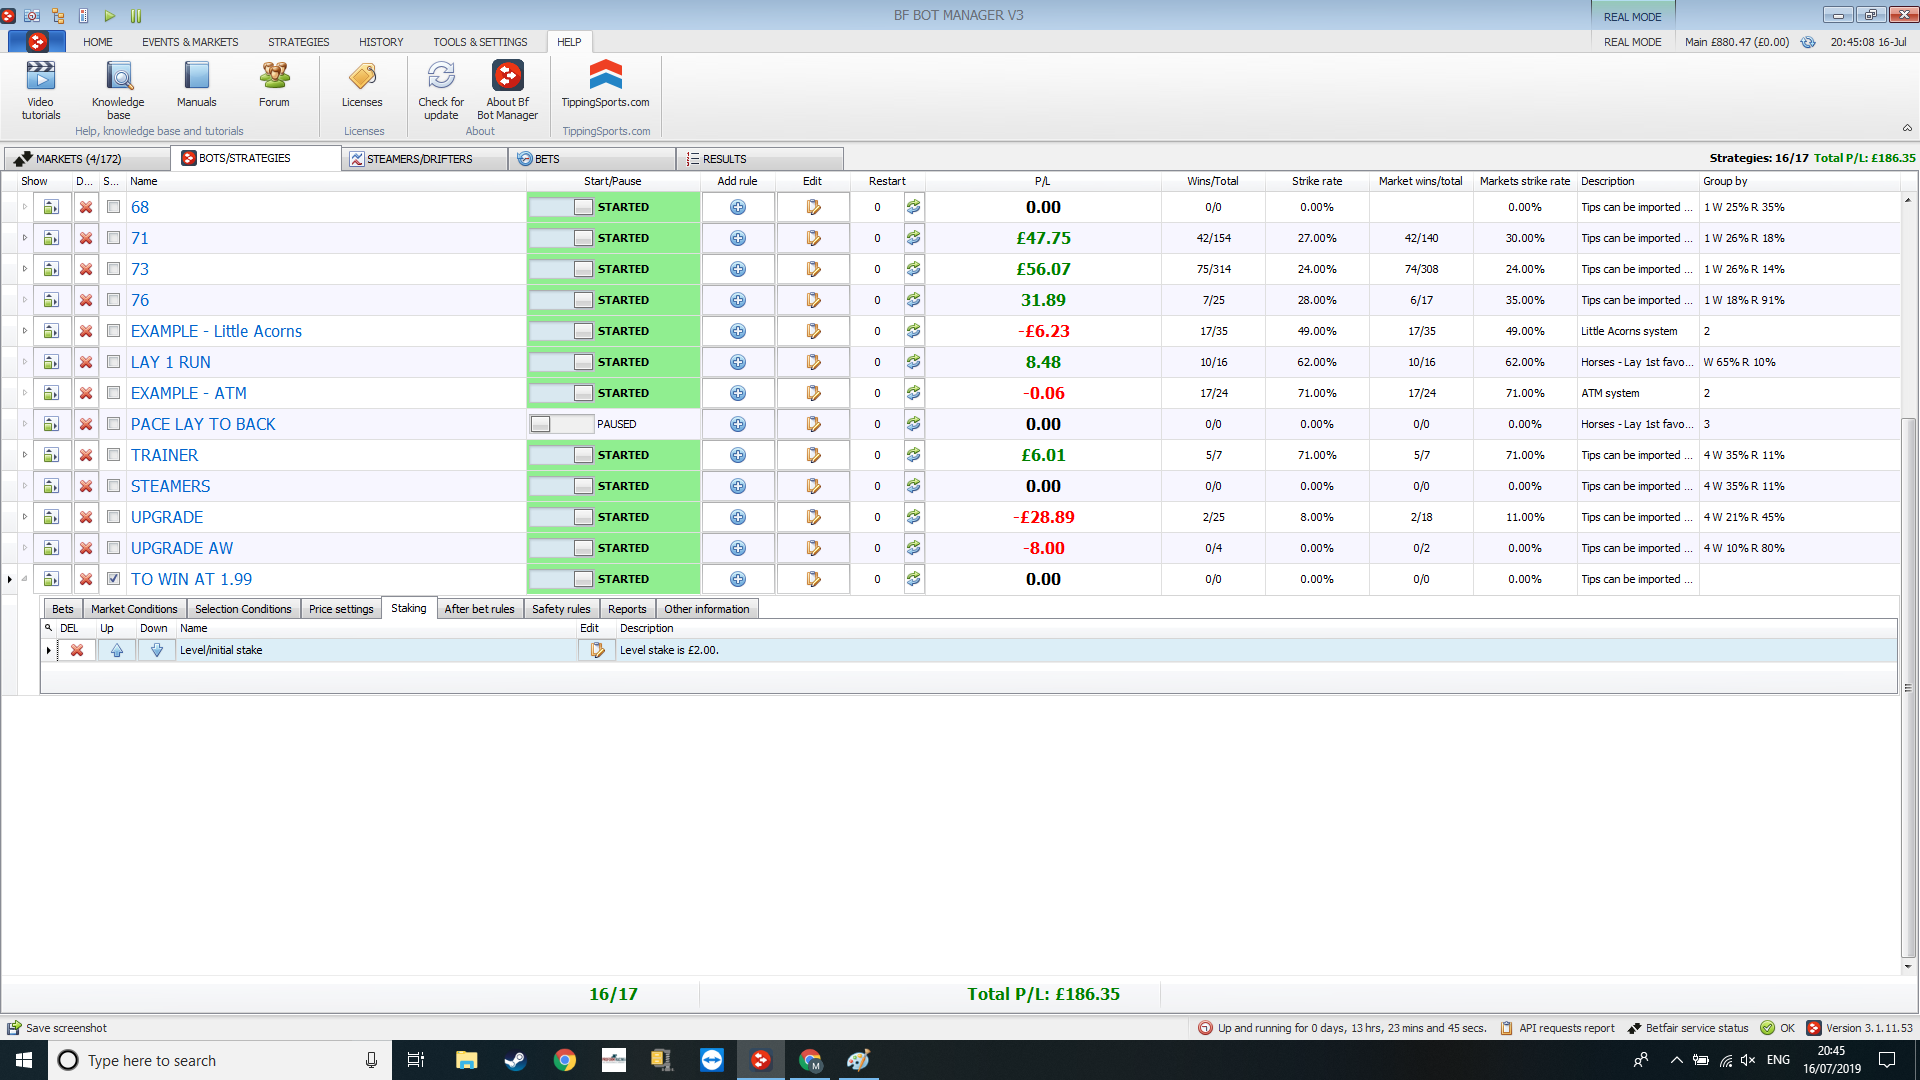Pause the UPGRADE strategy switch
Image resolution: width=1920 pixels, height=1080 pixels.
(x=562, y=517)
